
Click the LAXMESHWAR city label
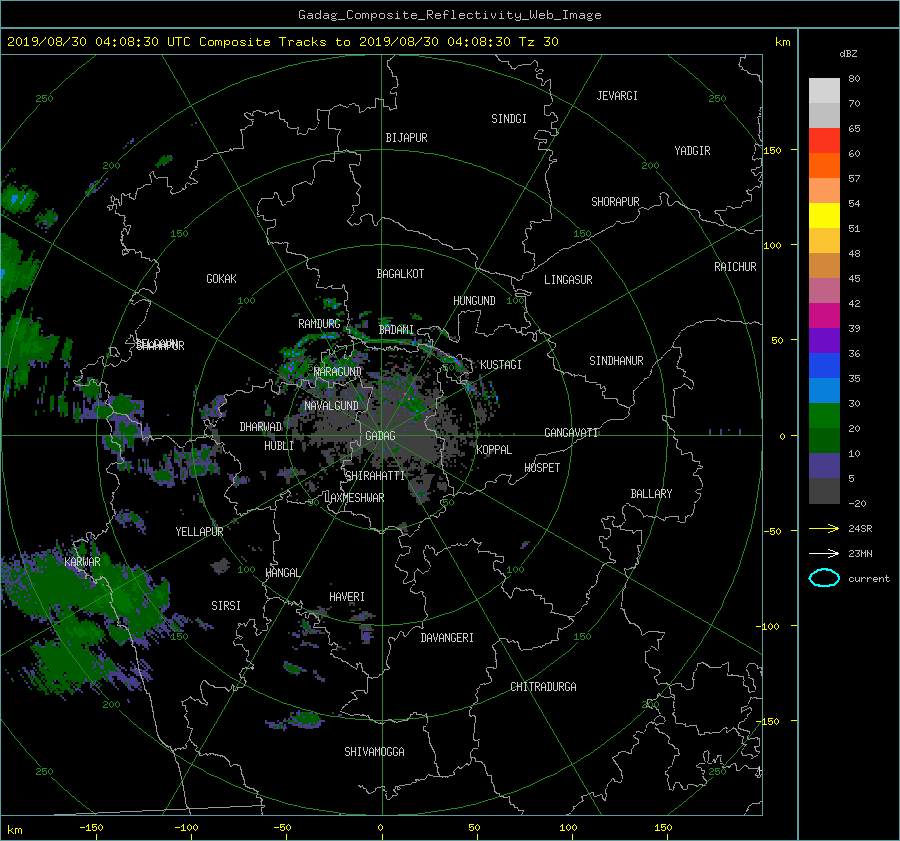354,498
